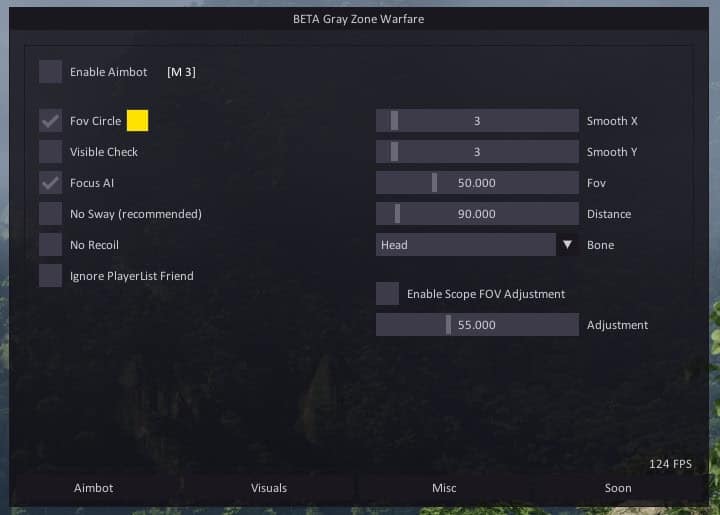The width and height of the screenshot is (720, 515).
Task: Enable the No Recoil checkbox
Action: [50, 245]
